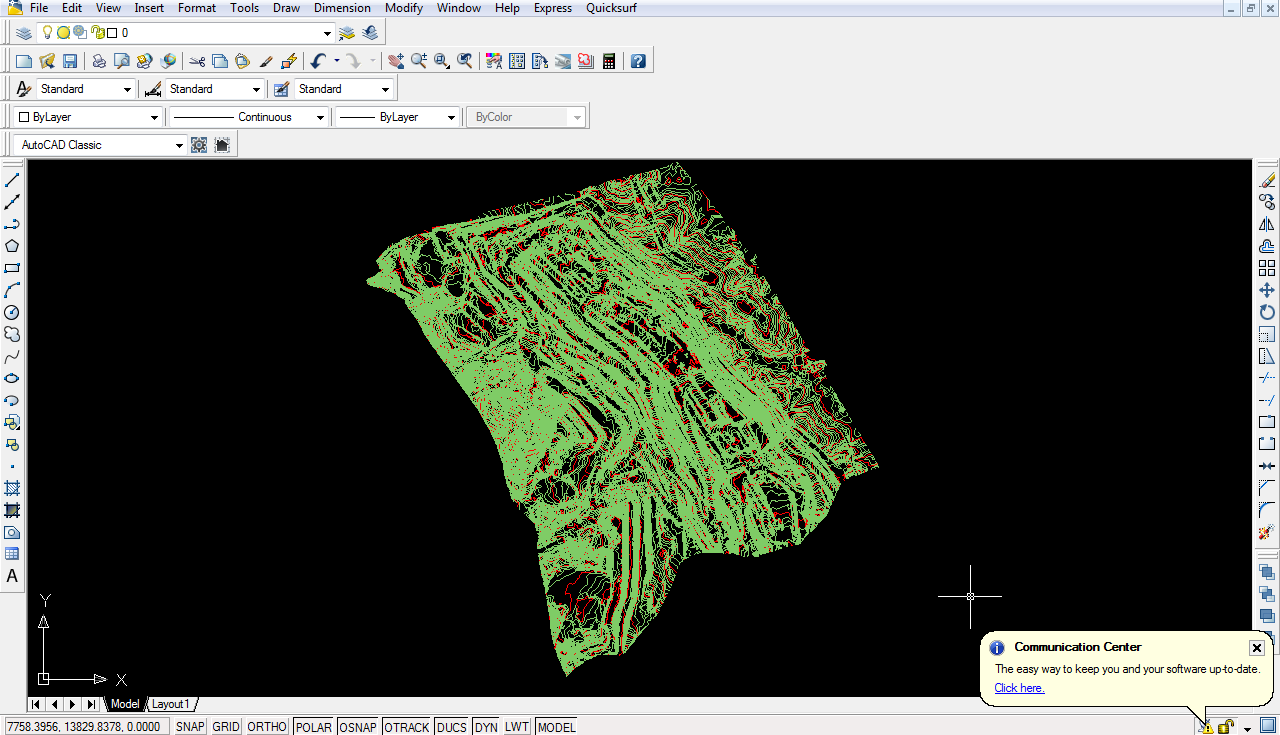Click the coordinates readout in status bar
The width and height of the screenshot is (1280, 735).
[86, 727]
